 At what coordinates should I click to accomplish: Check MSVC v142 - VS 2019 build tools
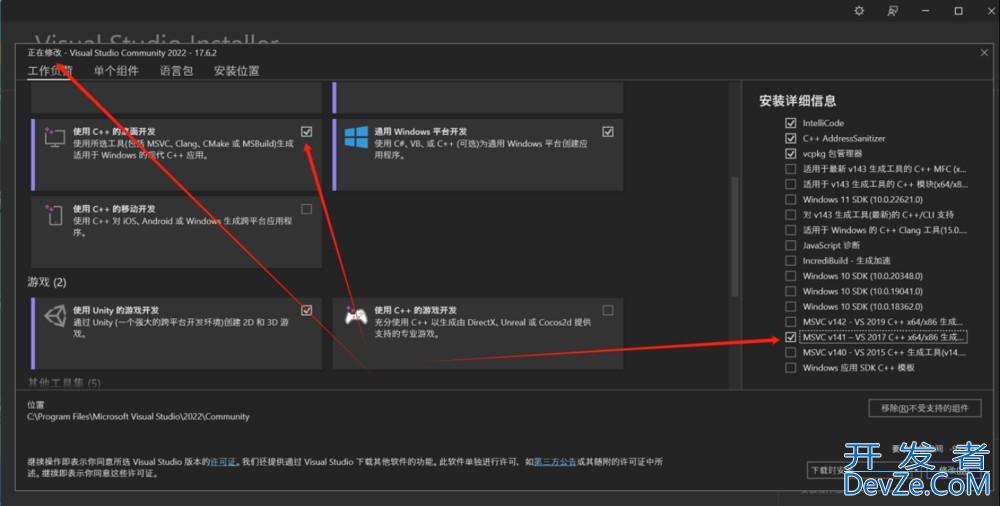coord(791,322)
